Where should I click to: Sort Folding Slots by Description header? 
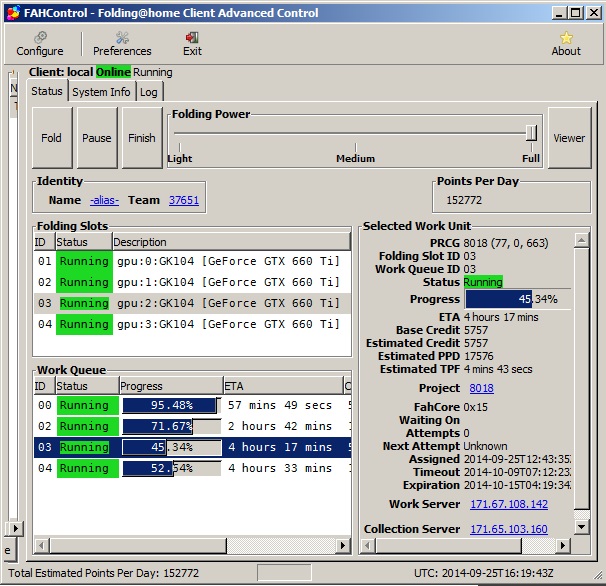pyautogui.click(x=232, y=242)
